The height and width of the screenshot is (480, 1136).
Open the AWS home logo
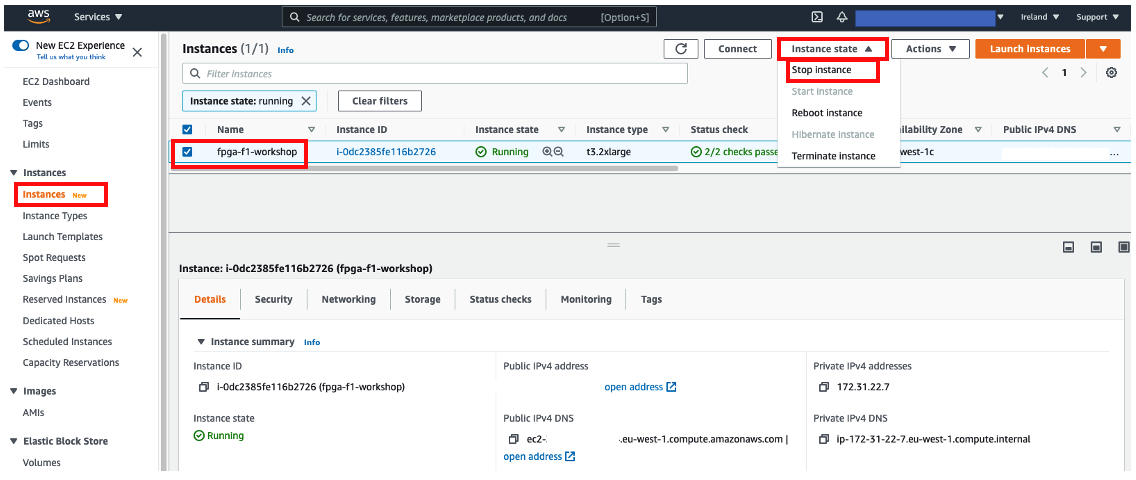tap(38, 16)
